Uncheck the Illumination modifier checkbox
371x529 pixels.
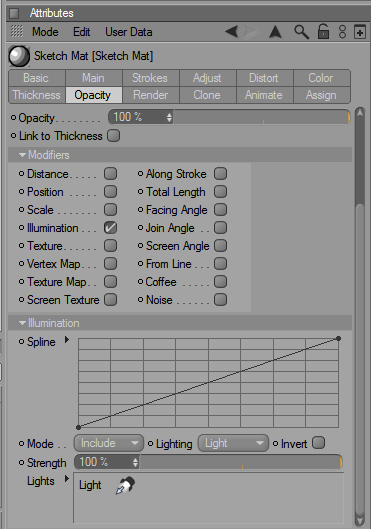coord(110,228)
